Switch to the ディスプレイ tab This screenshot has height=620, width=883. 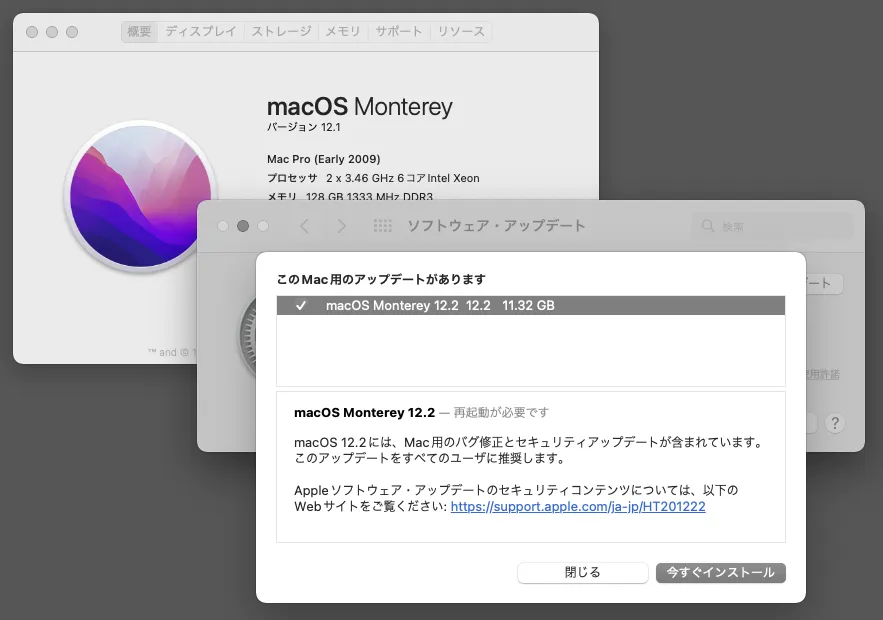pyautogui.click(x=200, y=32)
